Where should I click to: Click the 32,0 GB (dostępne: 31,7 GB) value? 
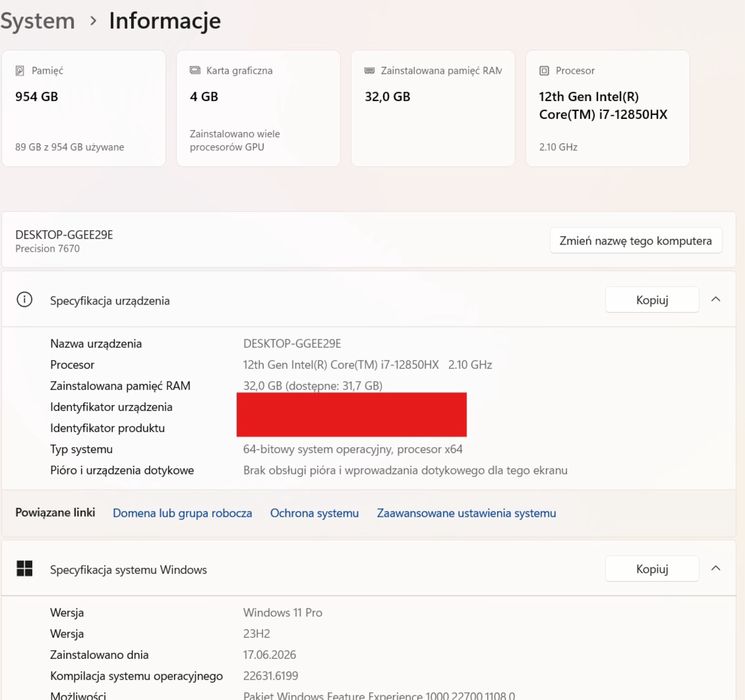[x=313, y=386]
